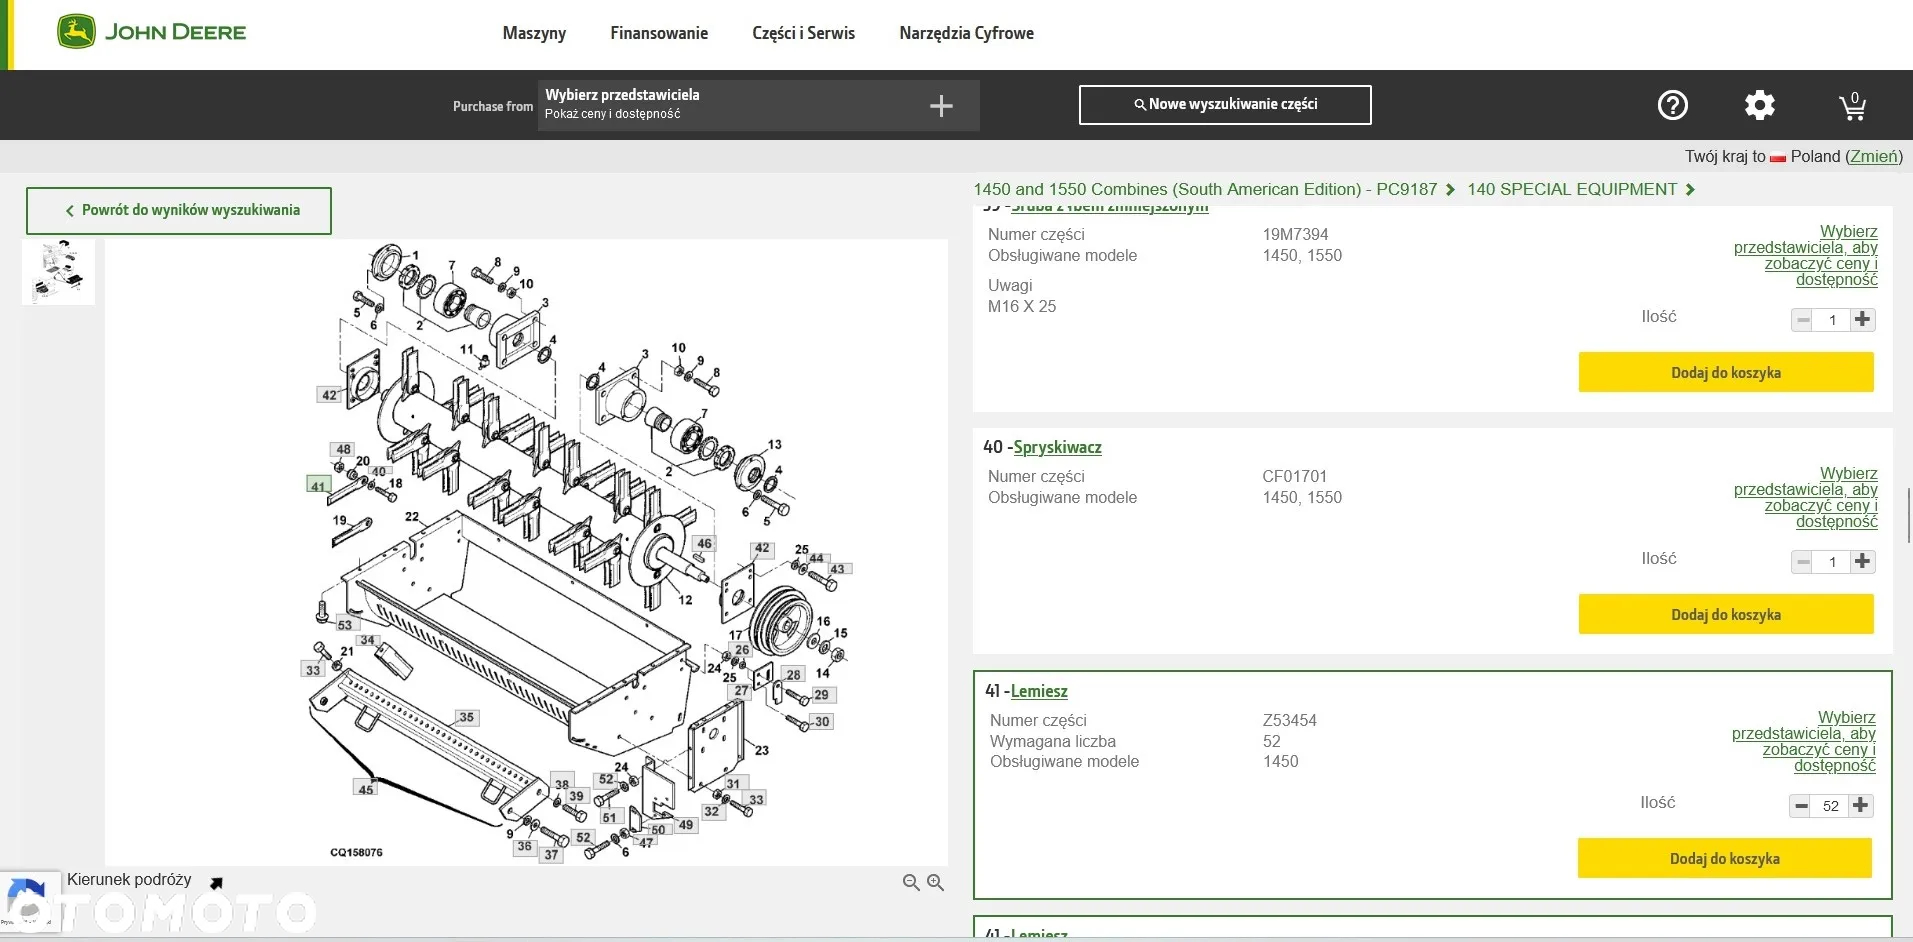Open the shopping cart icon

[x=1853, y=105]
